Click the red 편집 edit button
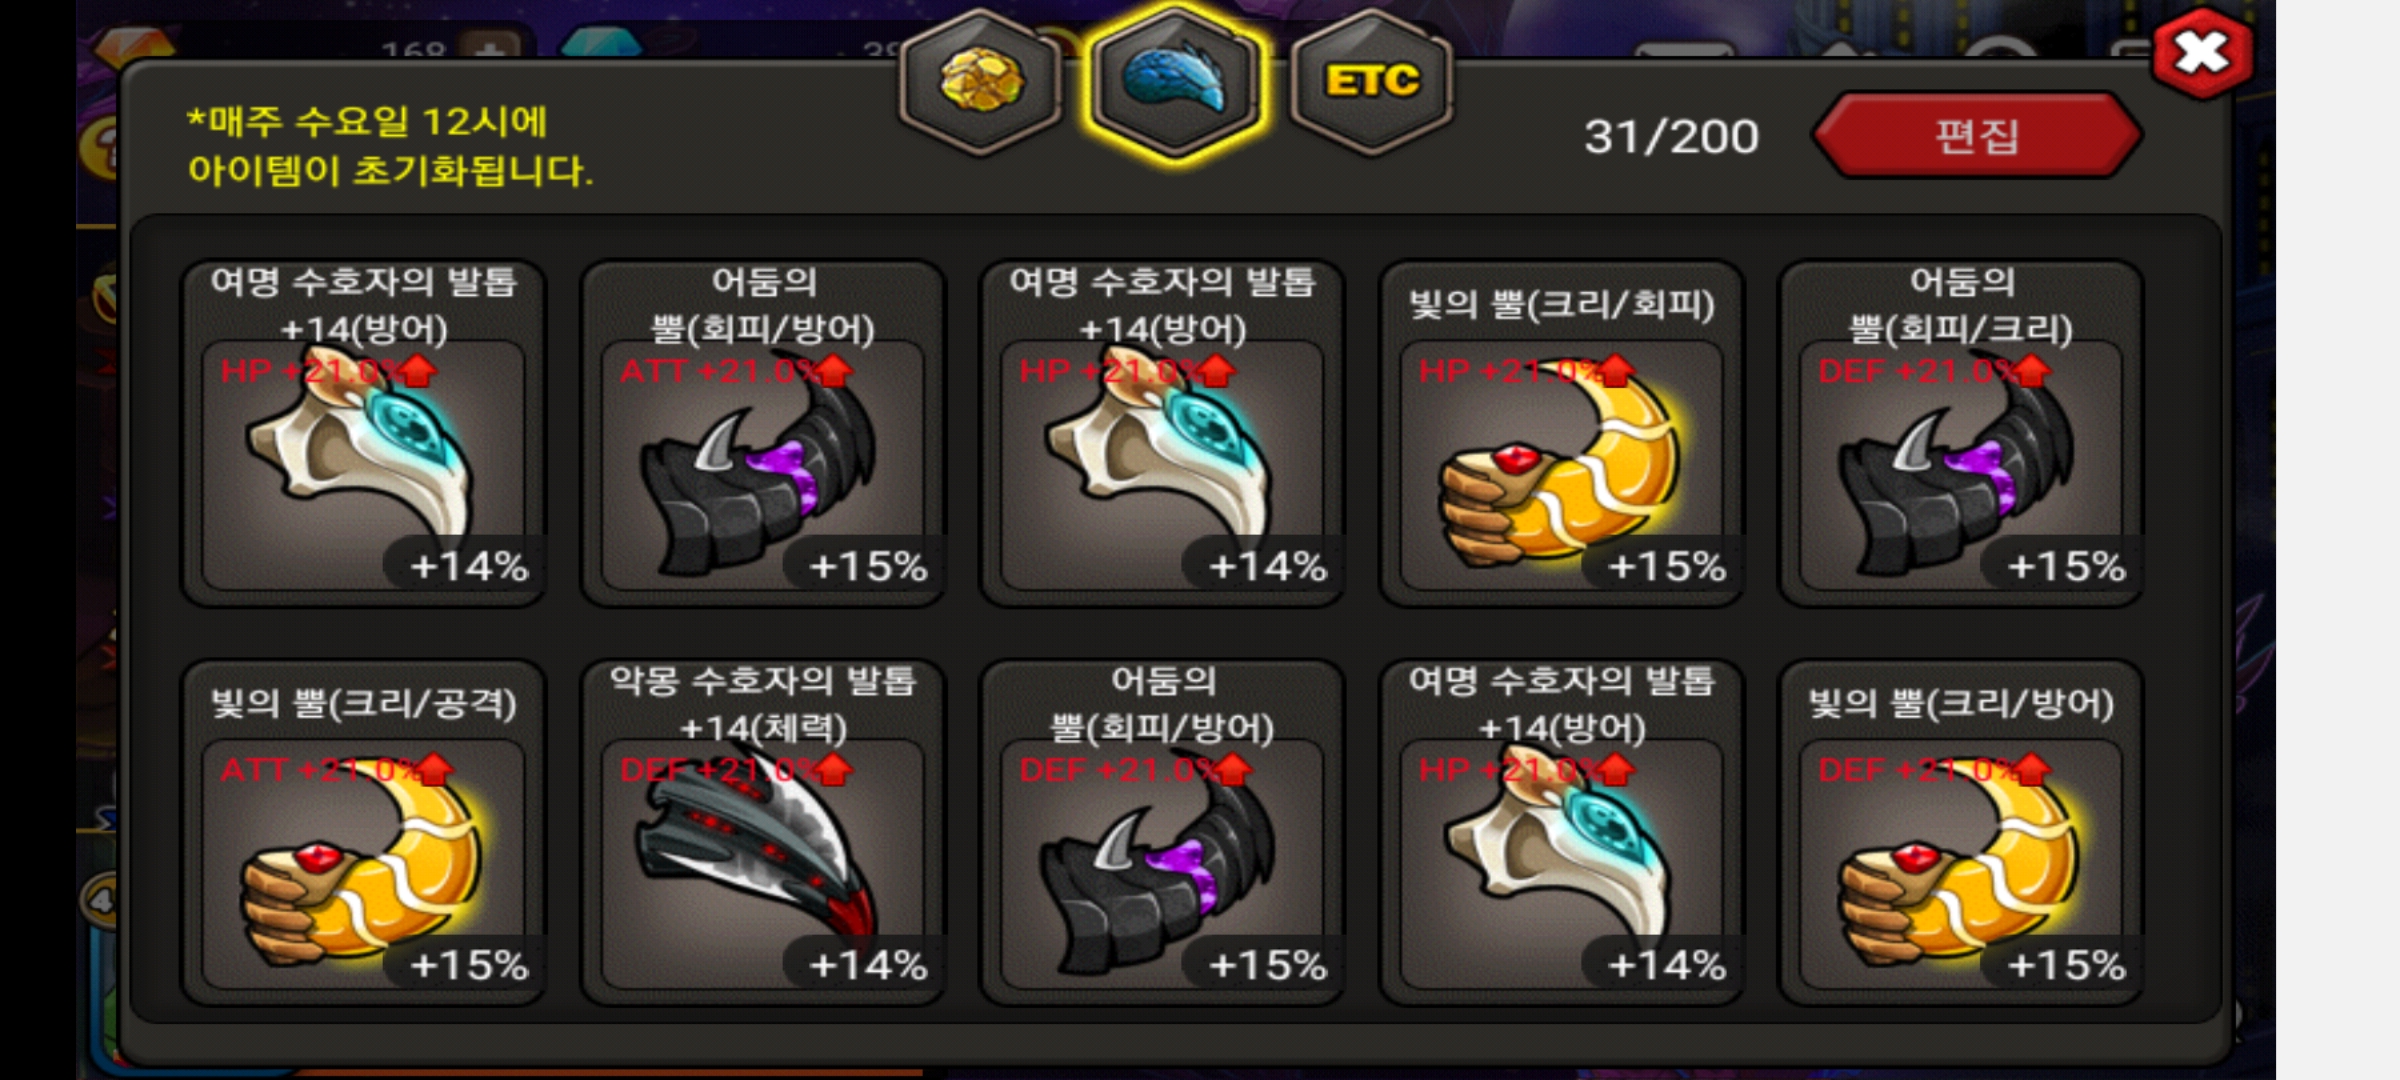The width and height of the screenshot is (2400, 1080). (x=1977, y=136)
